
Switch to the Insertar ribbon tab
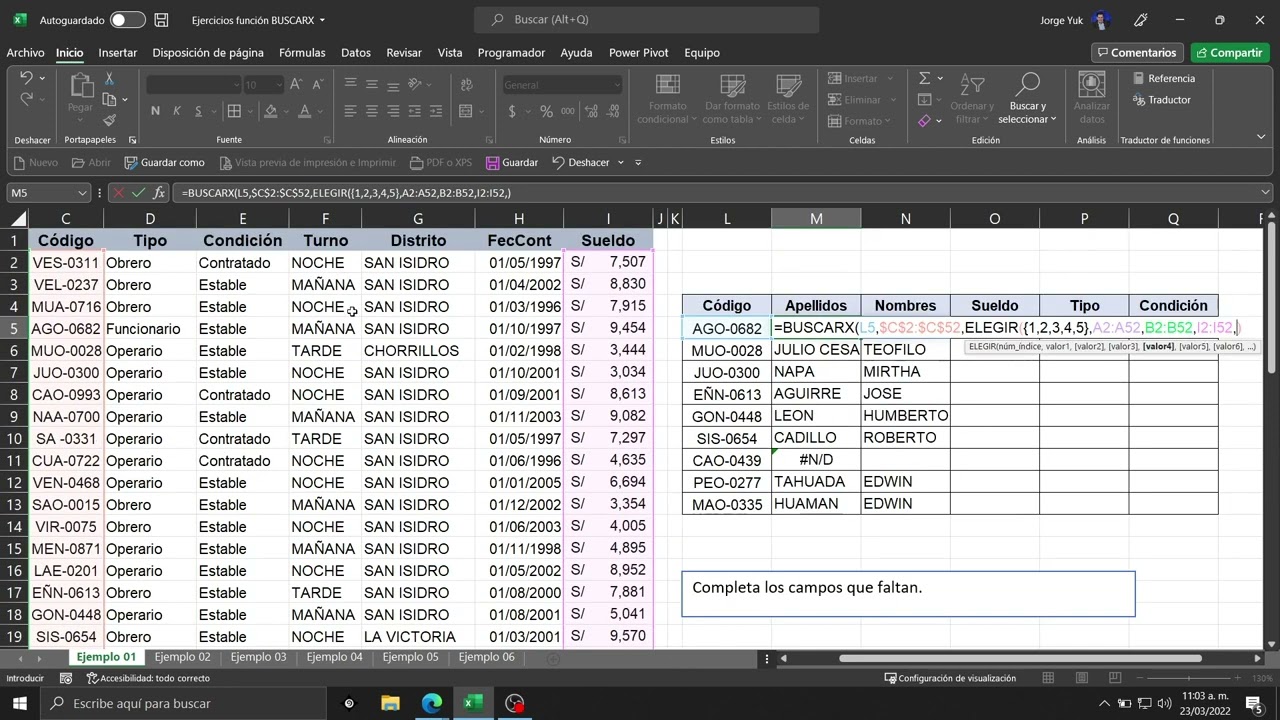point(117,53)
